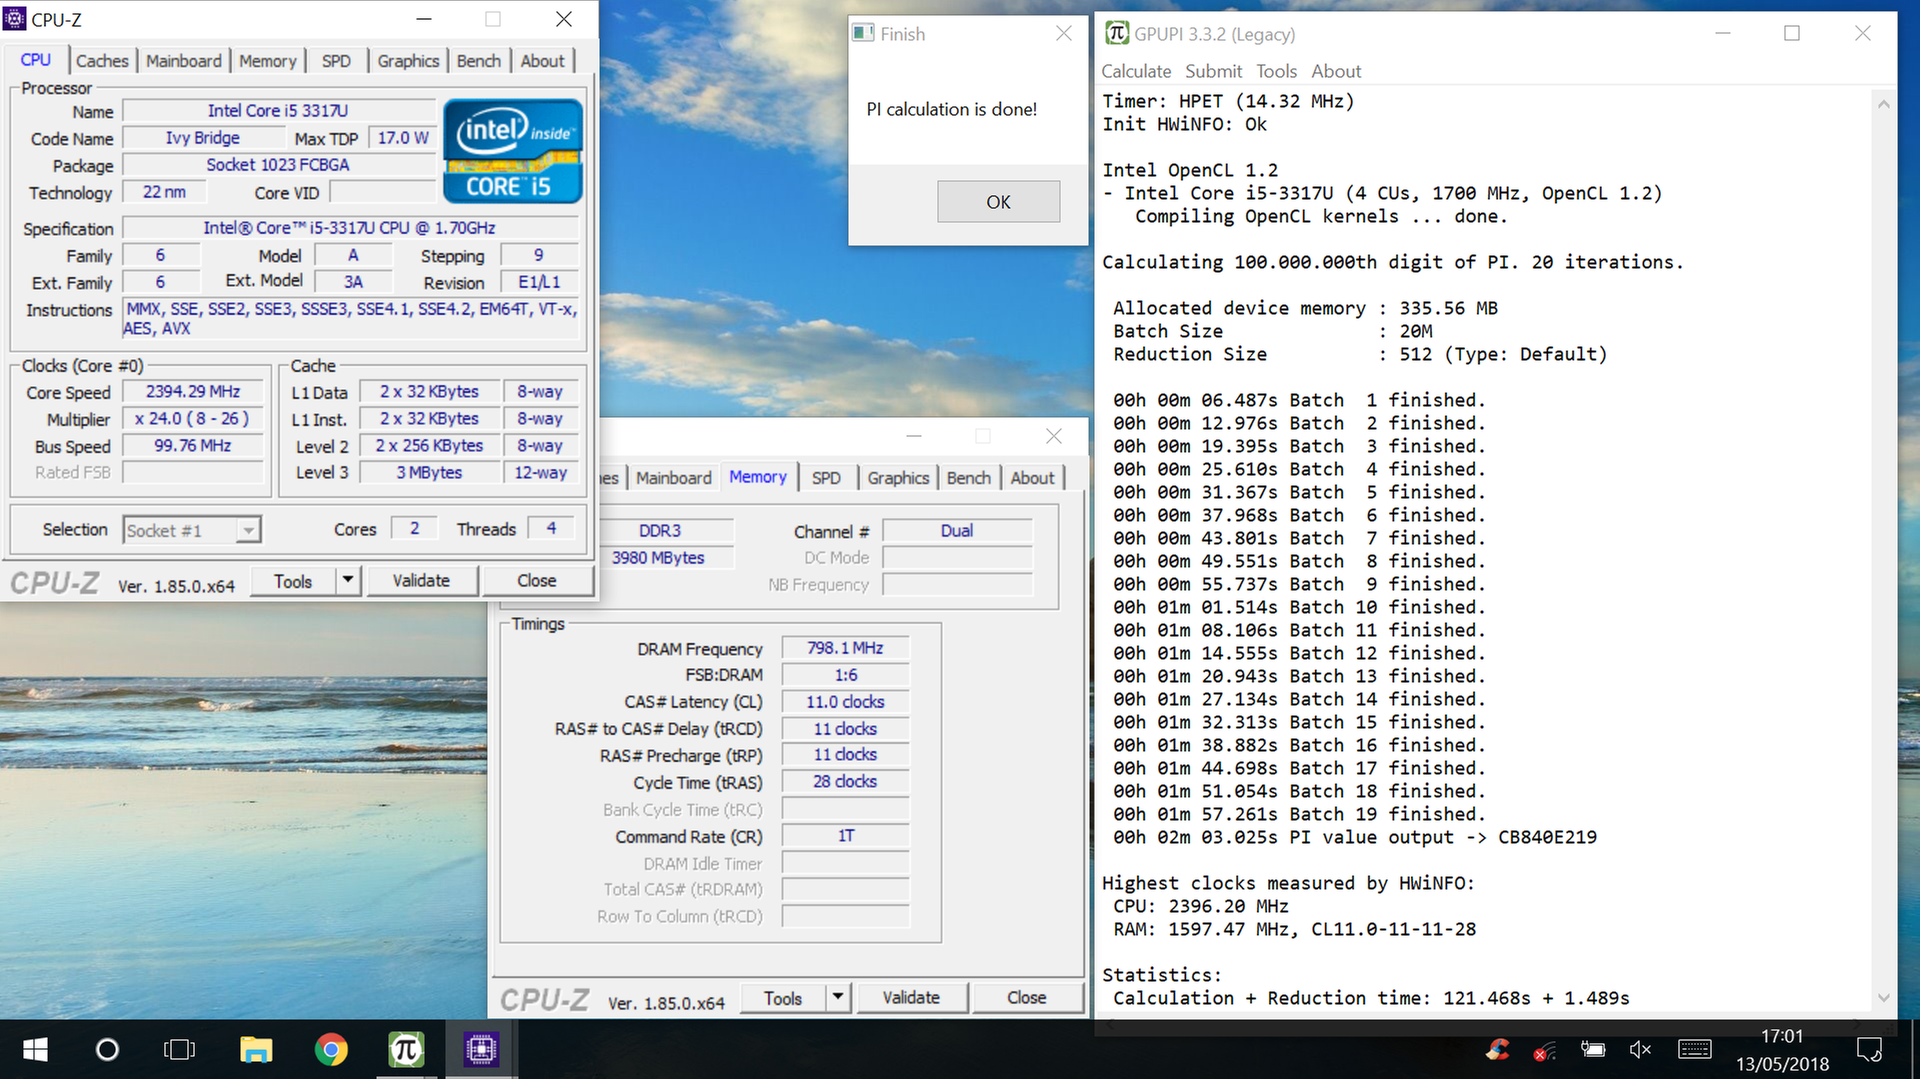
Task: Open the GPUPI Tools menu
Action: [1276, 71]
